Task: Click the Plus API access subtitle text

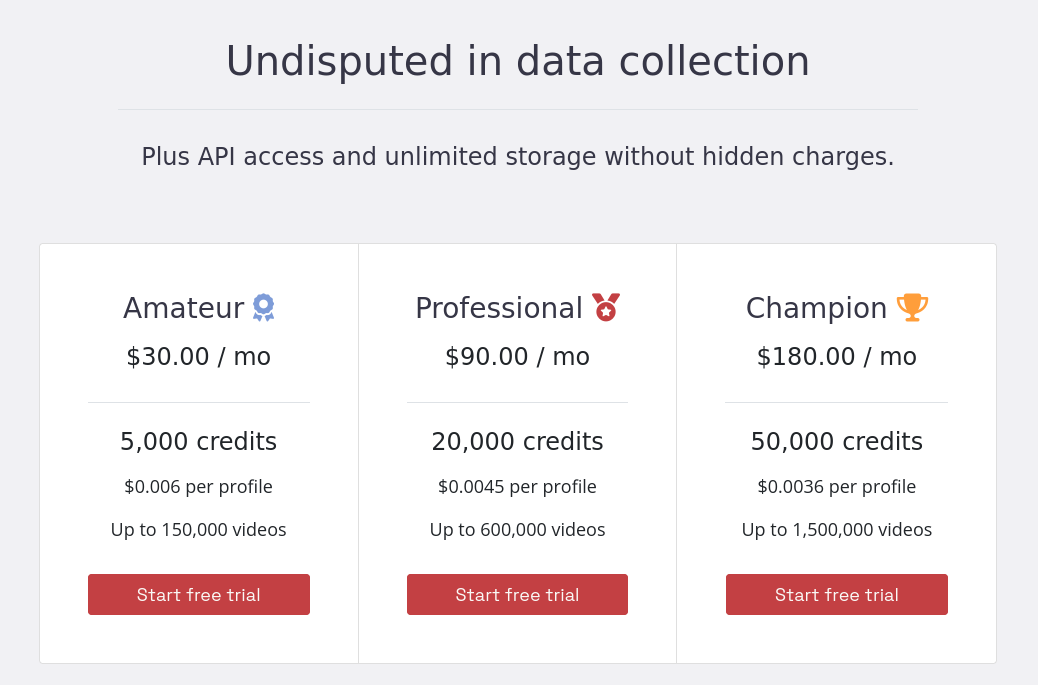Action: coord(518,156)
